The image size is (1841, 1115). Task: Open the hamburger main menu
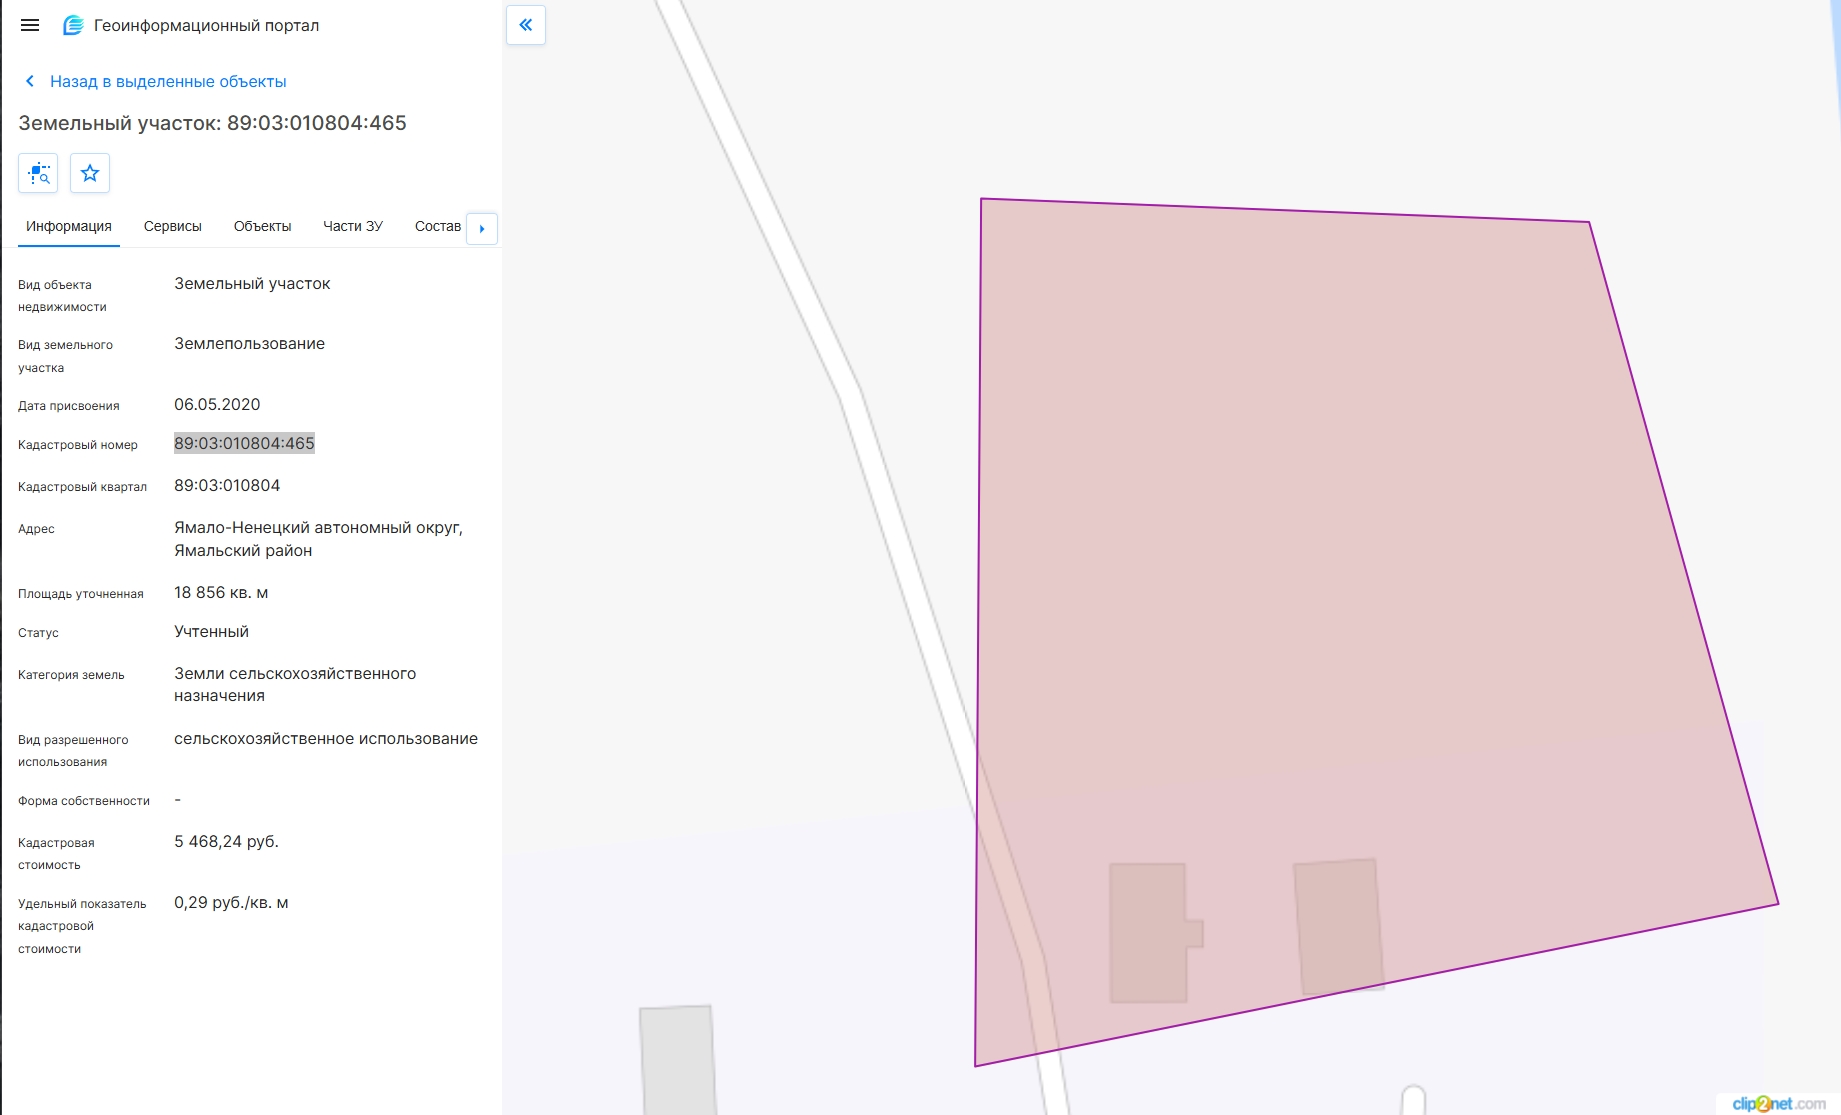point(30,25)
